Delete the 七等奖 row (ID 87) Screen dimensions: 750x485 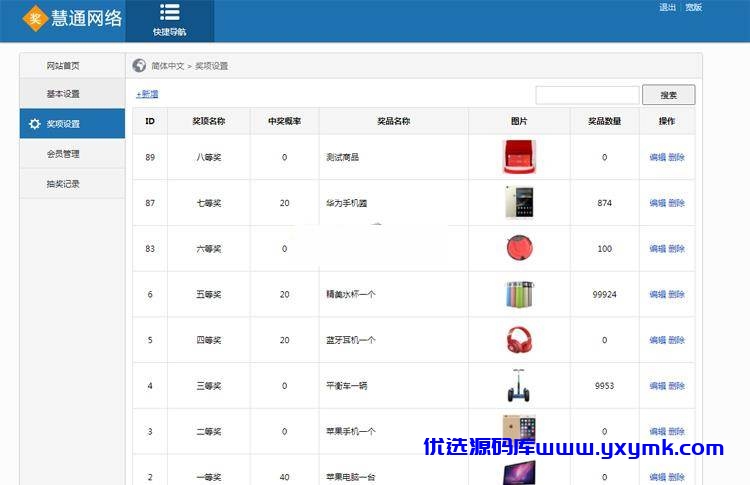click(676, 203)
